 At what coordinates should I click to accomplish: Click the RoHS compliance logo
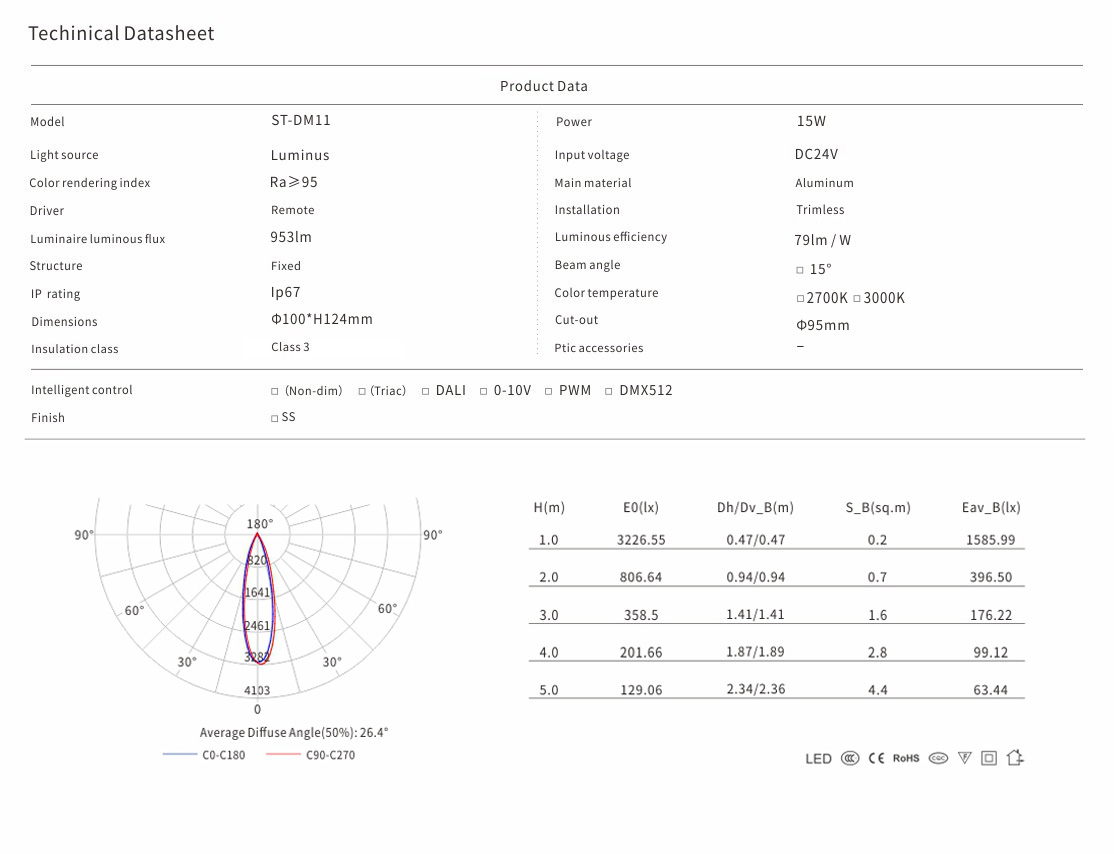click(906, 758)
